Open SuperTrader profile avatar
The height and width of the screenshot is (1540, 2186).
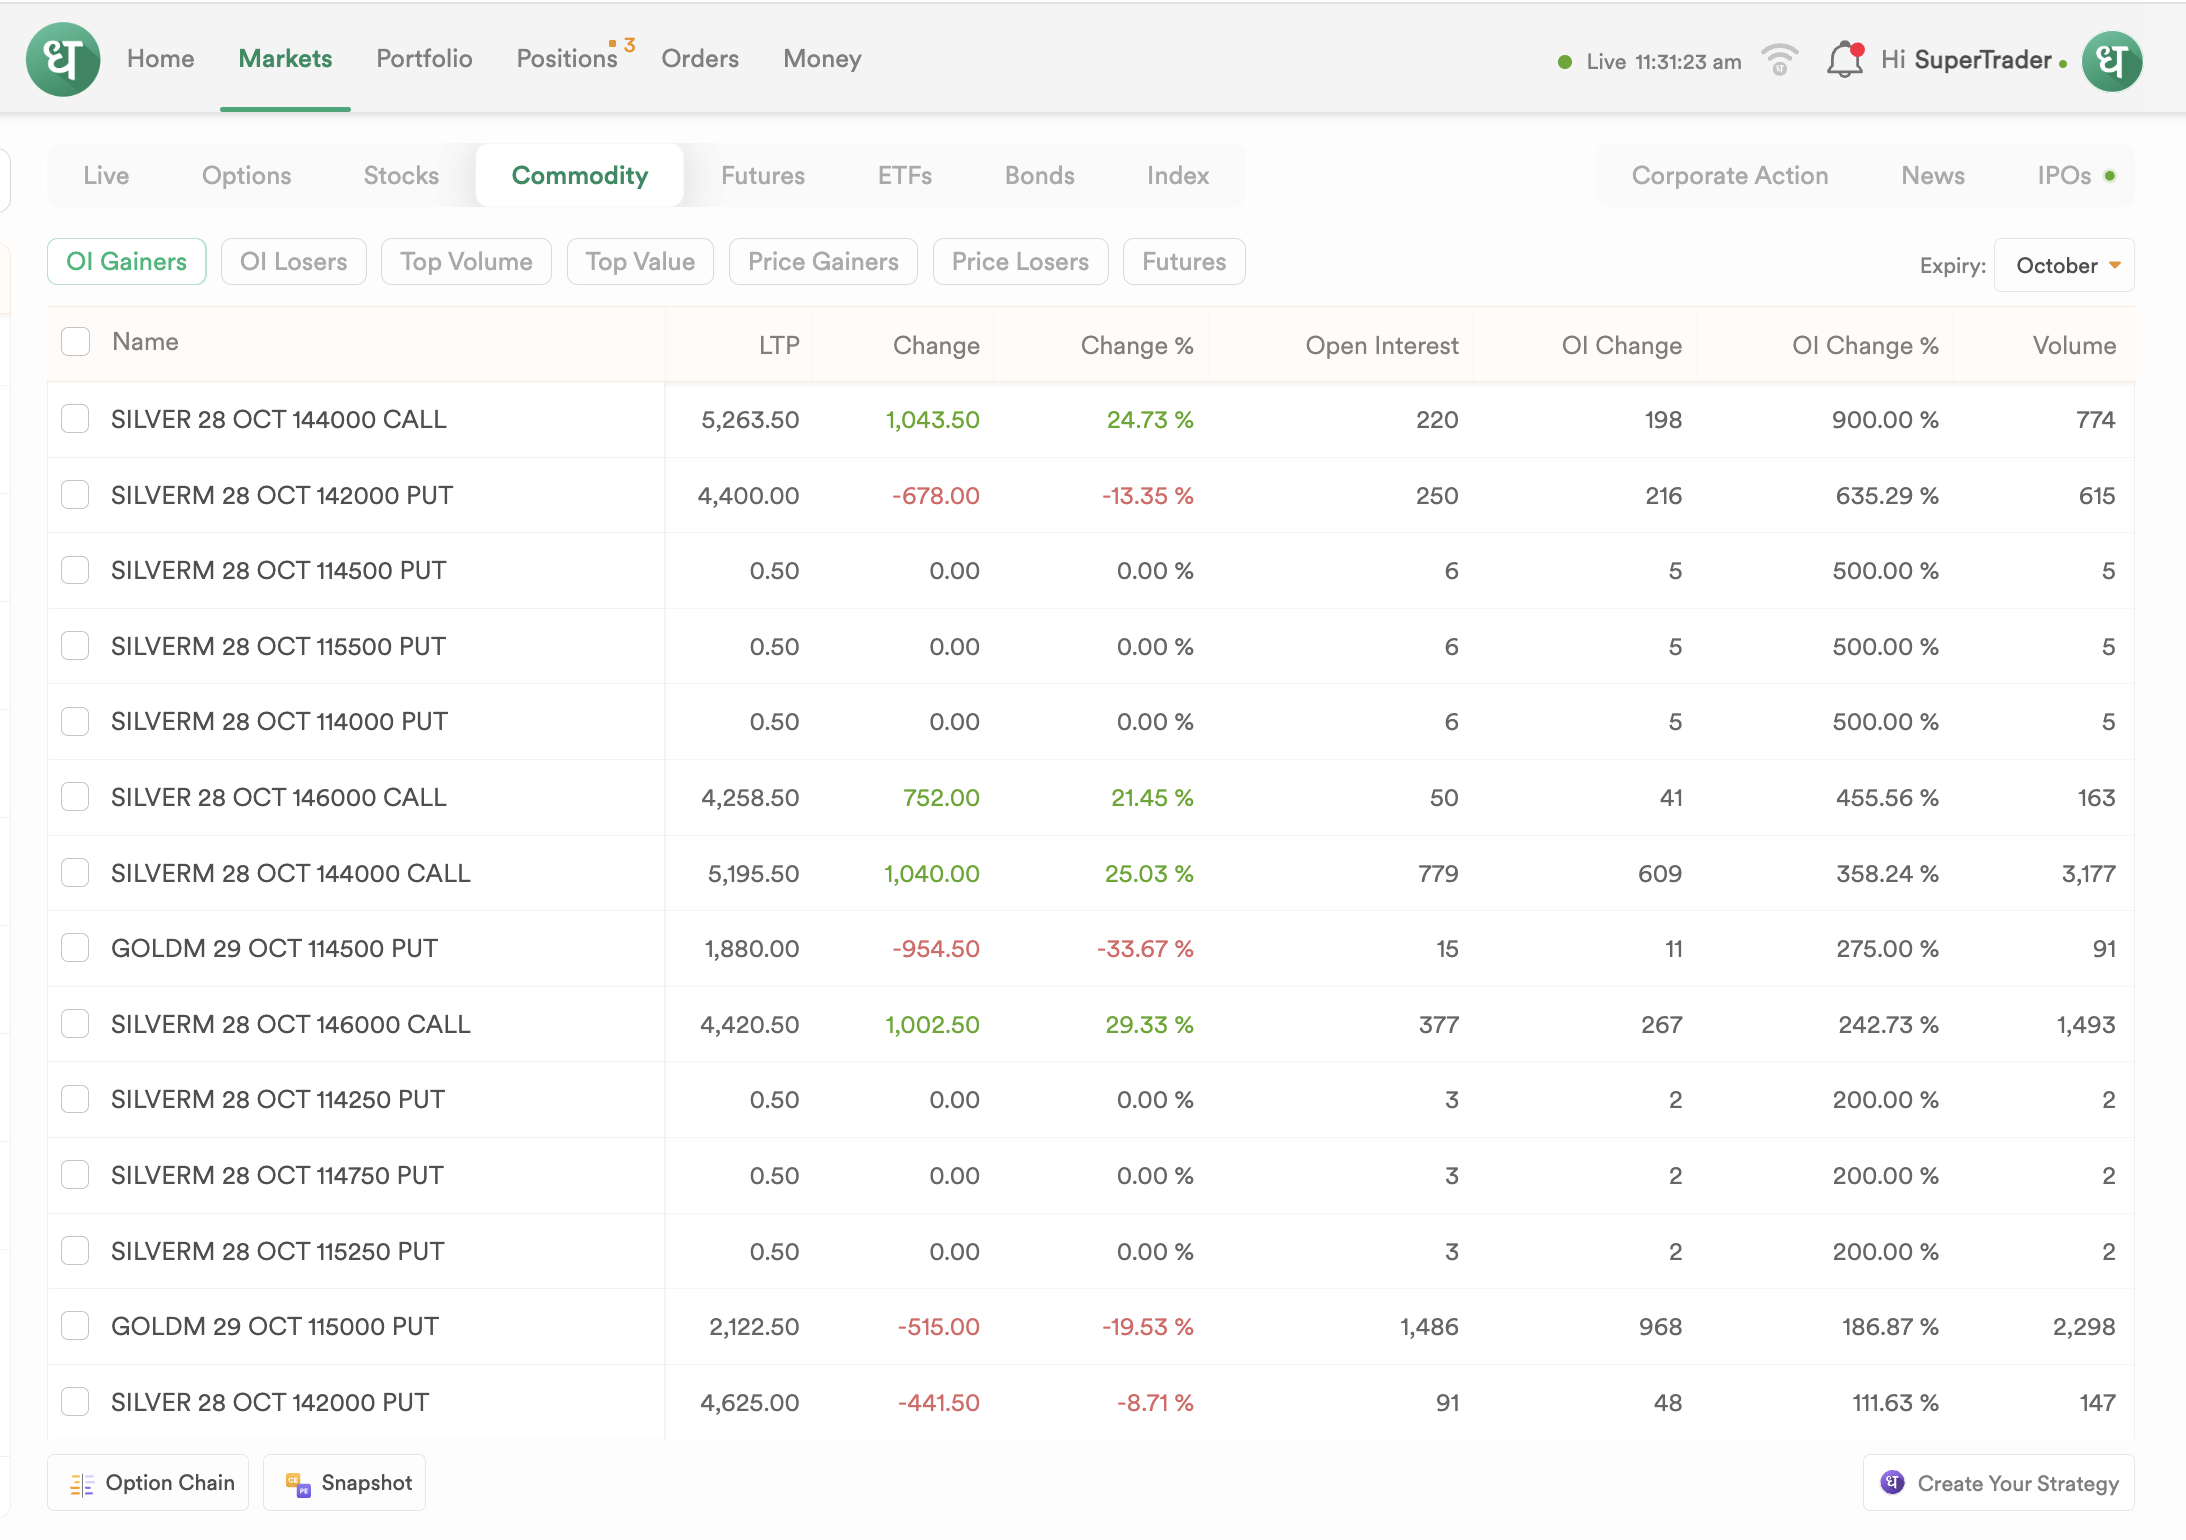[x=2112, y=61]
